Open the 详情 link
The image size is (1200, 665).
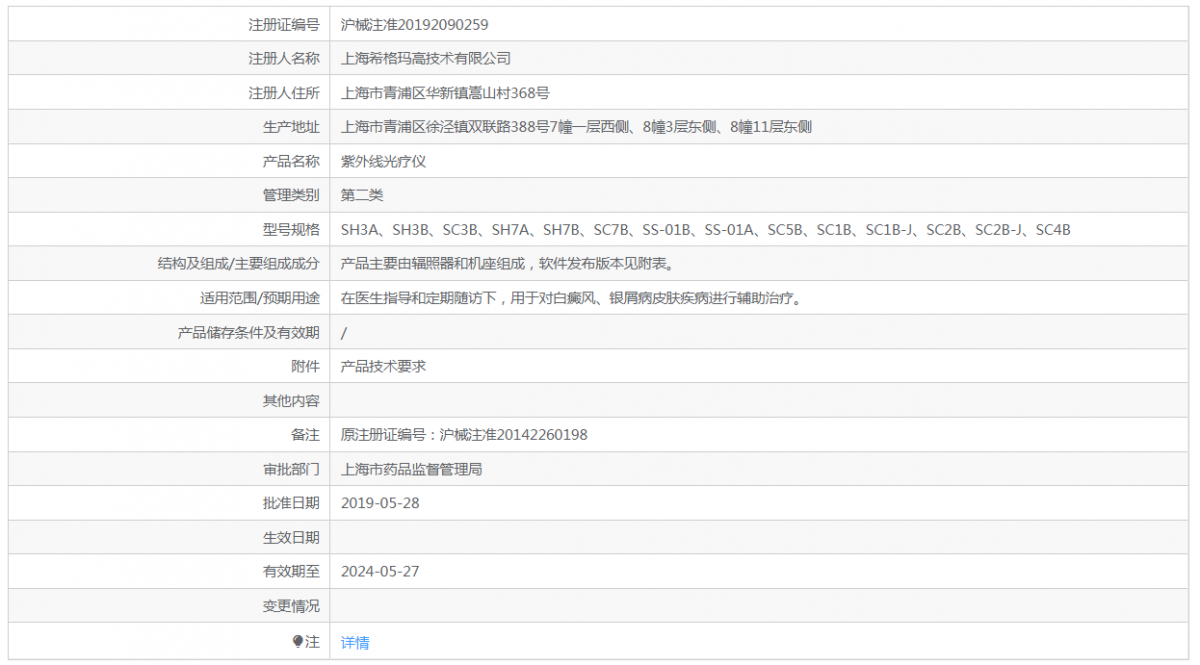tap(355, 643)
